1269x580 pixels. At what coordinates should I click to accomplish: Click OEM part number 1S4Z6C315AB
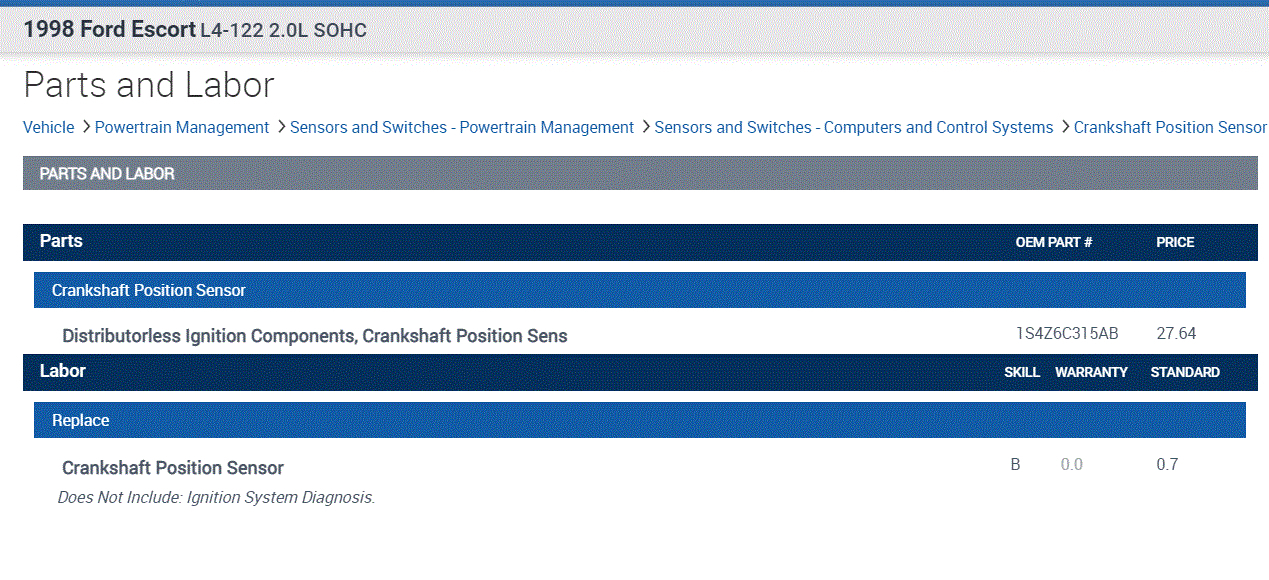tap(1067, 334)
